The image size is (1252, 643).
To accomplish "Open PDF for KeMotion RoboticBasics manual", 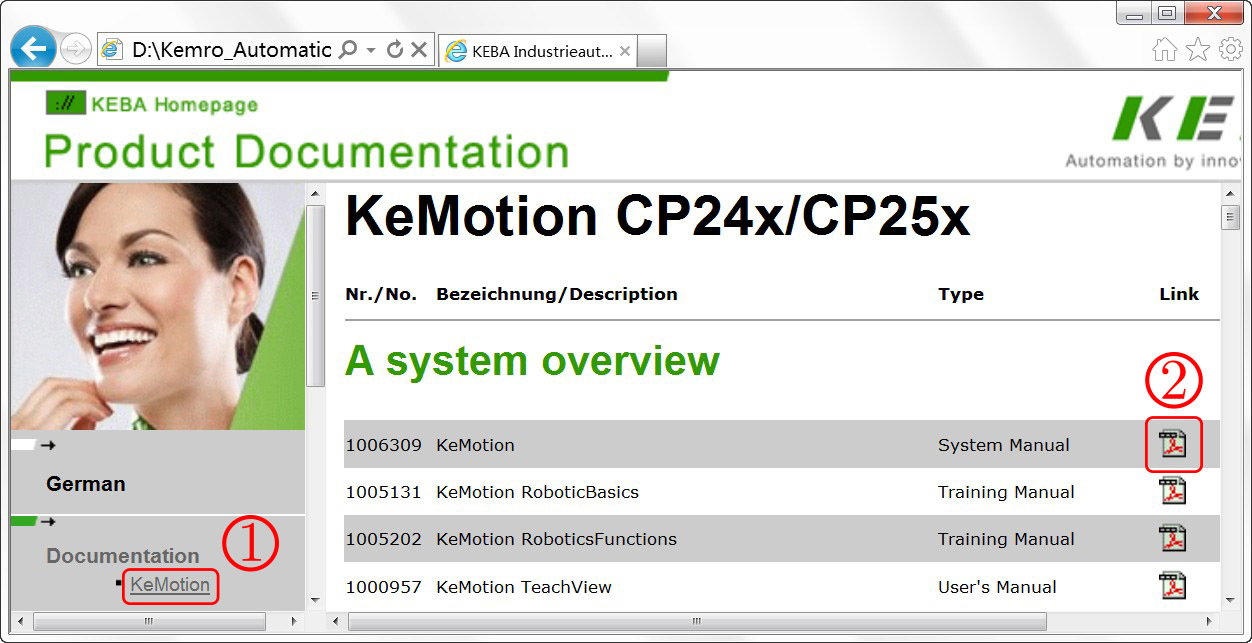I will [1172, 491].
